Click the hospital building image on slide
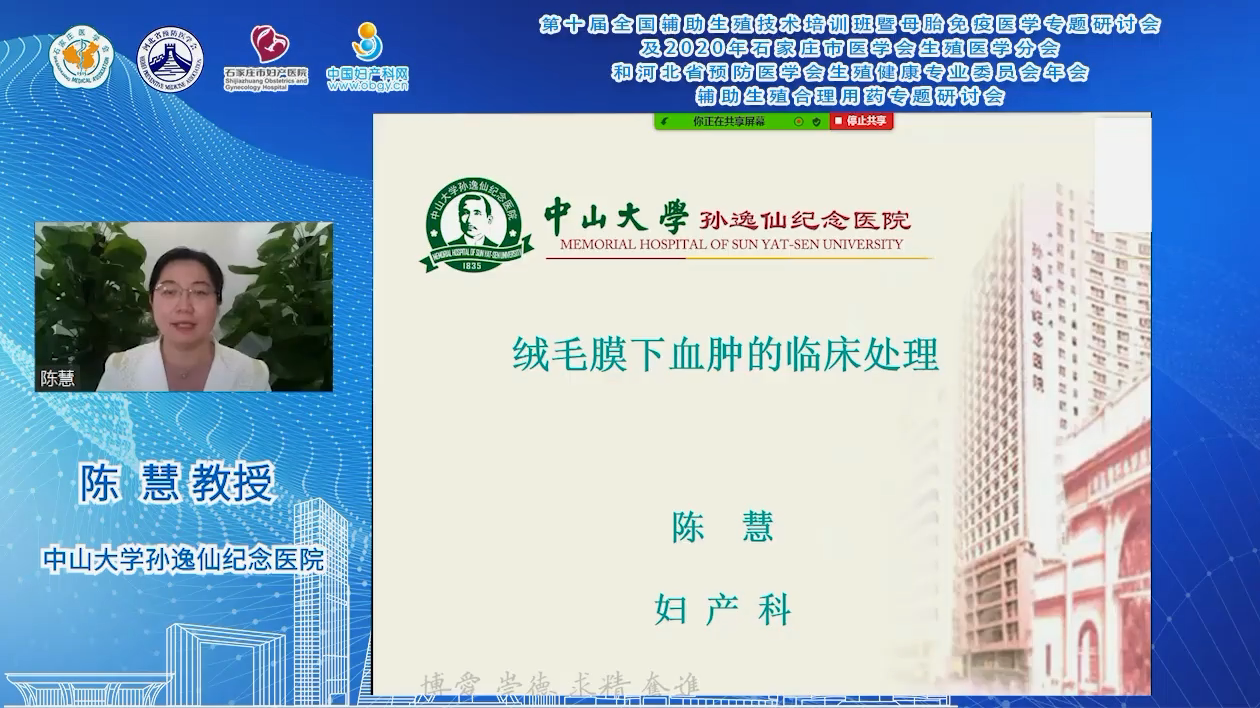 [x=1050, y=450]
